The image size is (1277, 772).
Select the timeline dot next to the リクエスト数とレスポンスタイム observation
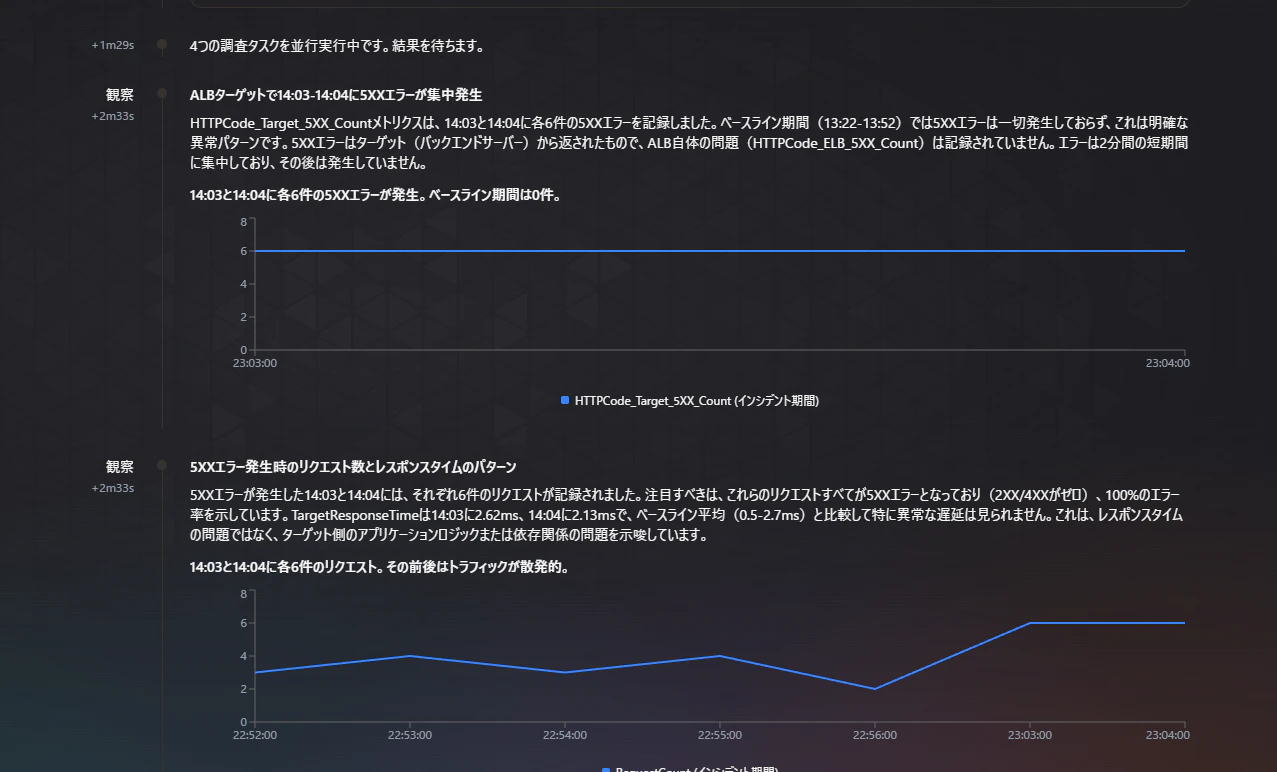pyautogui.click(x=161, y=466)
